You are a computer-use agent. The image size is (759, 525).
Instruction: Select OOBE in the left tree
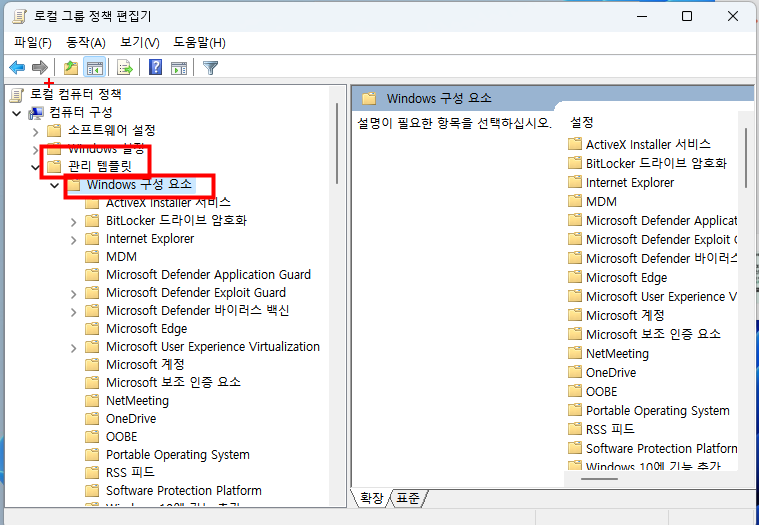(x=121, y=437)
